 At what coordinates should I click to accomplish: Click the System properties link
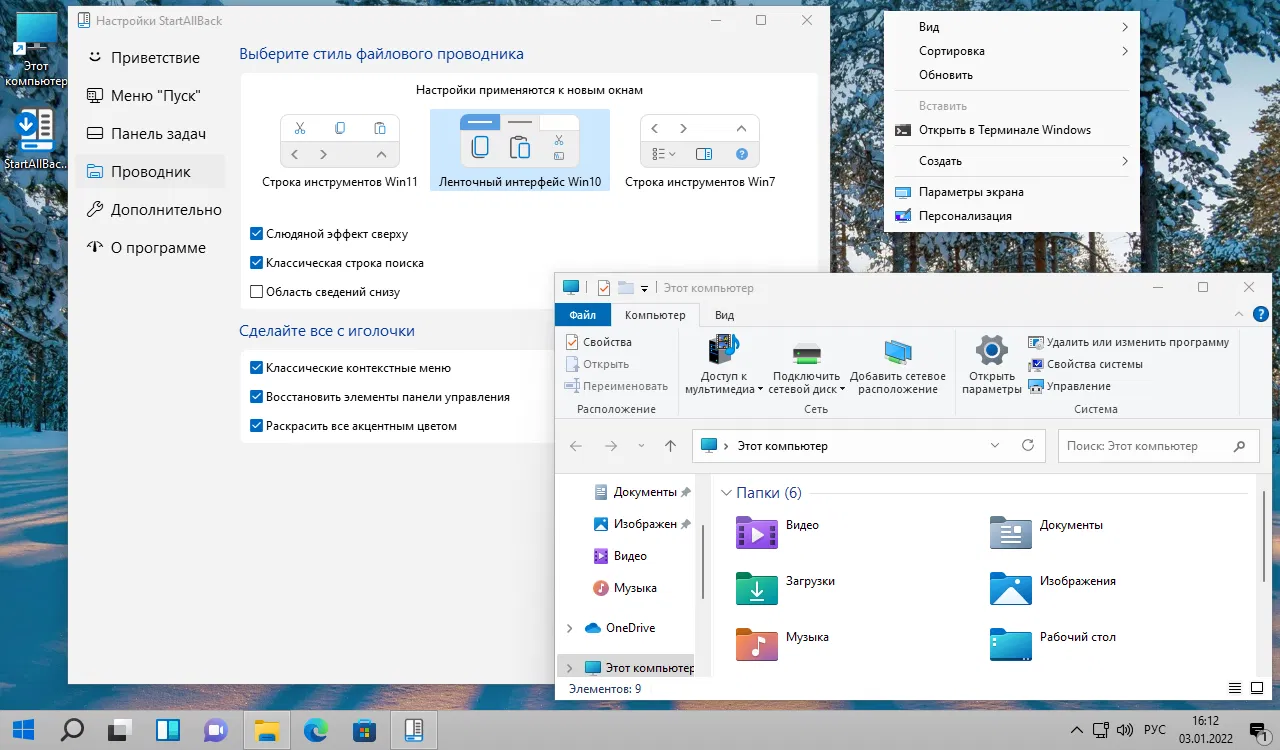point(1094,364)
